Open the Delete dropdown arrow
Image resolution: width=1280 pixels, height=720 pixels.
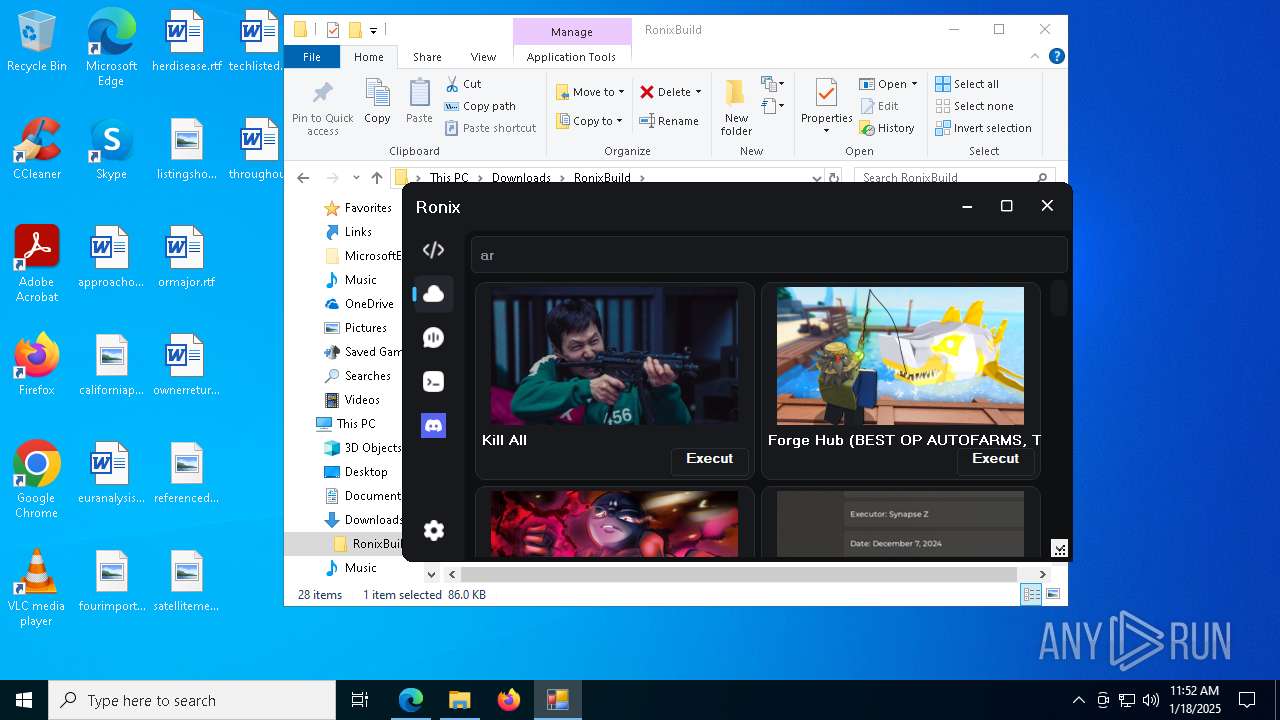(x=698, y=92)
